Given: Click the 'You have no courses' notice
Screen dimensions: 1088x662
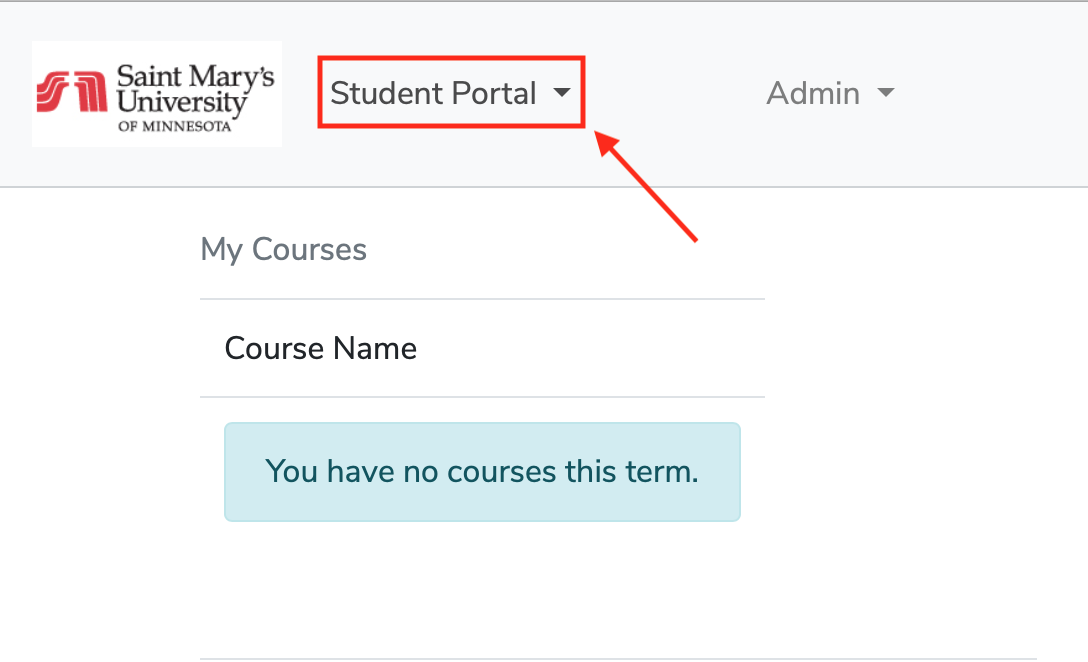Looking at the screenshot, I should point(482,472).
